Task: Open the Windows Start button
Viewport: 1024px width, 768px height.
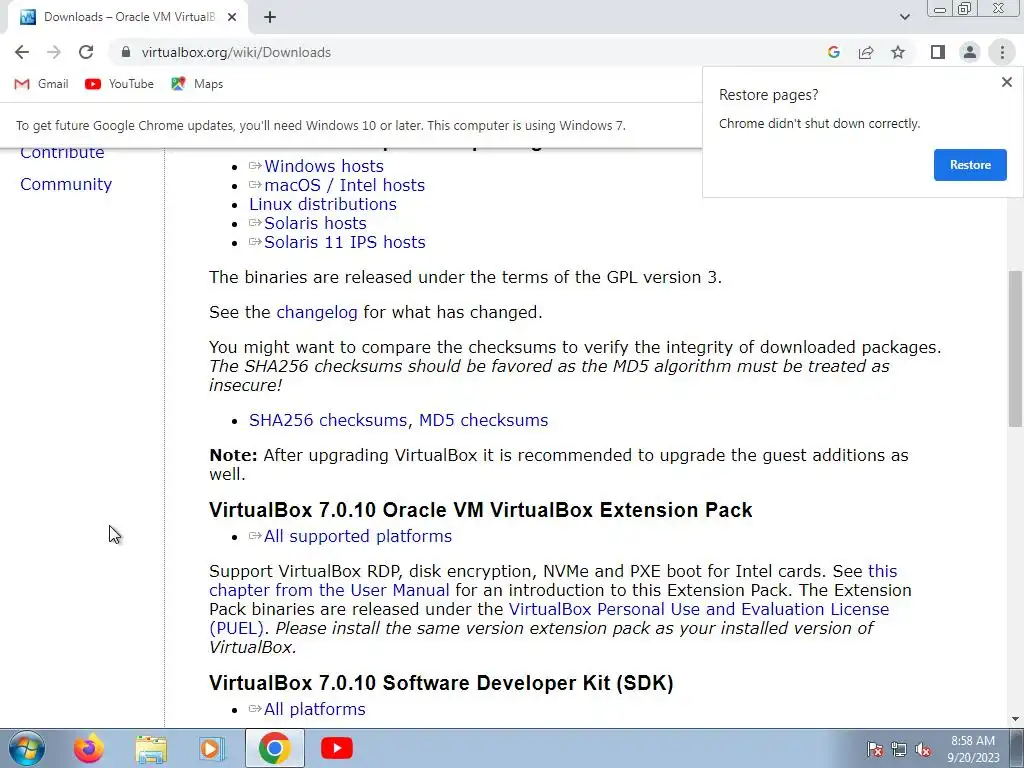Action: [x=26, y=748]
